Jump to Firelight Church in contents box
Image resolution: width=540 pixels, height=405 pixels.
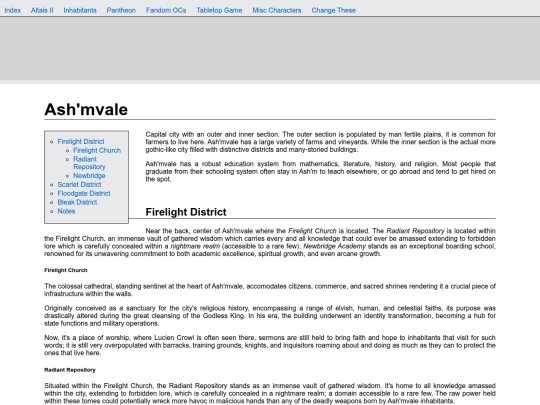coord(97,150)
